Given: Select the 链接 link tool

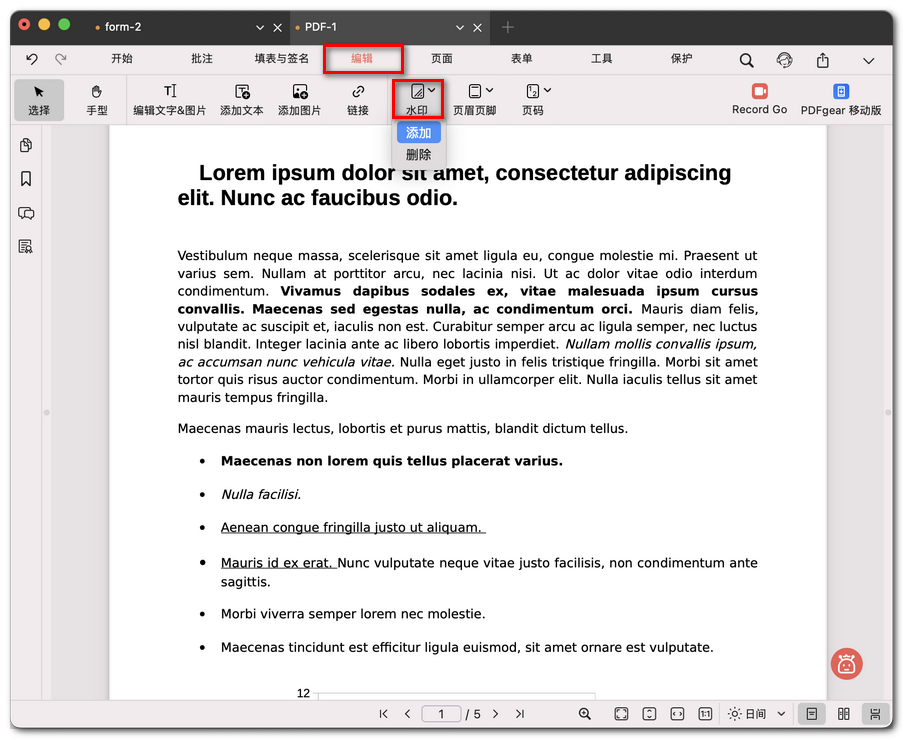Looking at the screenshot, I should click(x=357, y=100).
